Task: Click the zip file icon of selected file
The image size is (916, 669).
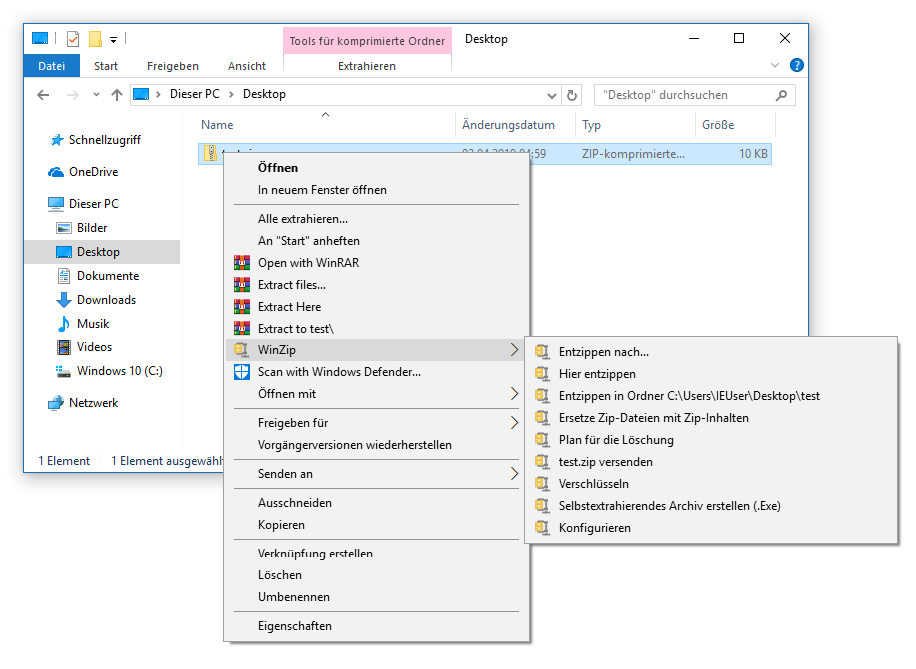Action: coord(210,153)
